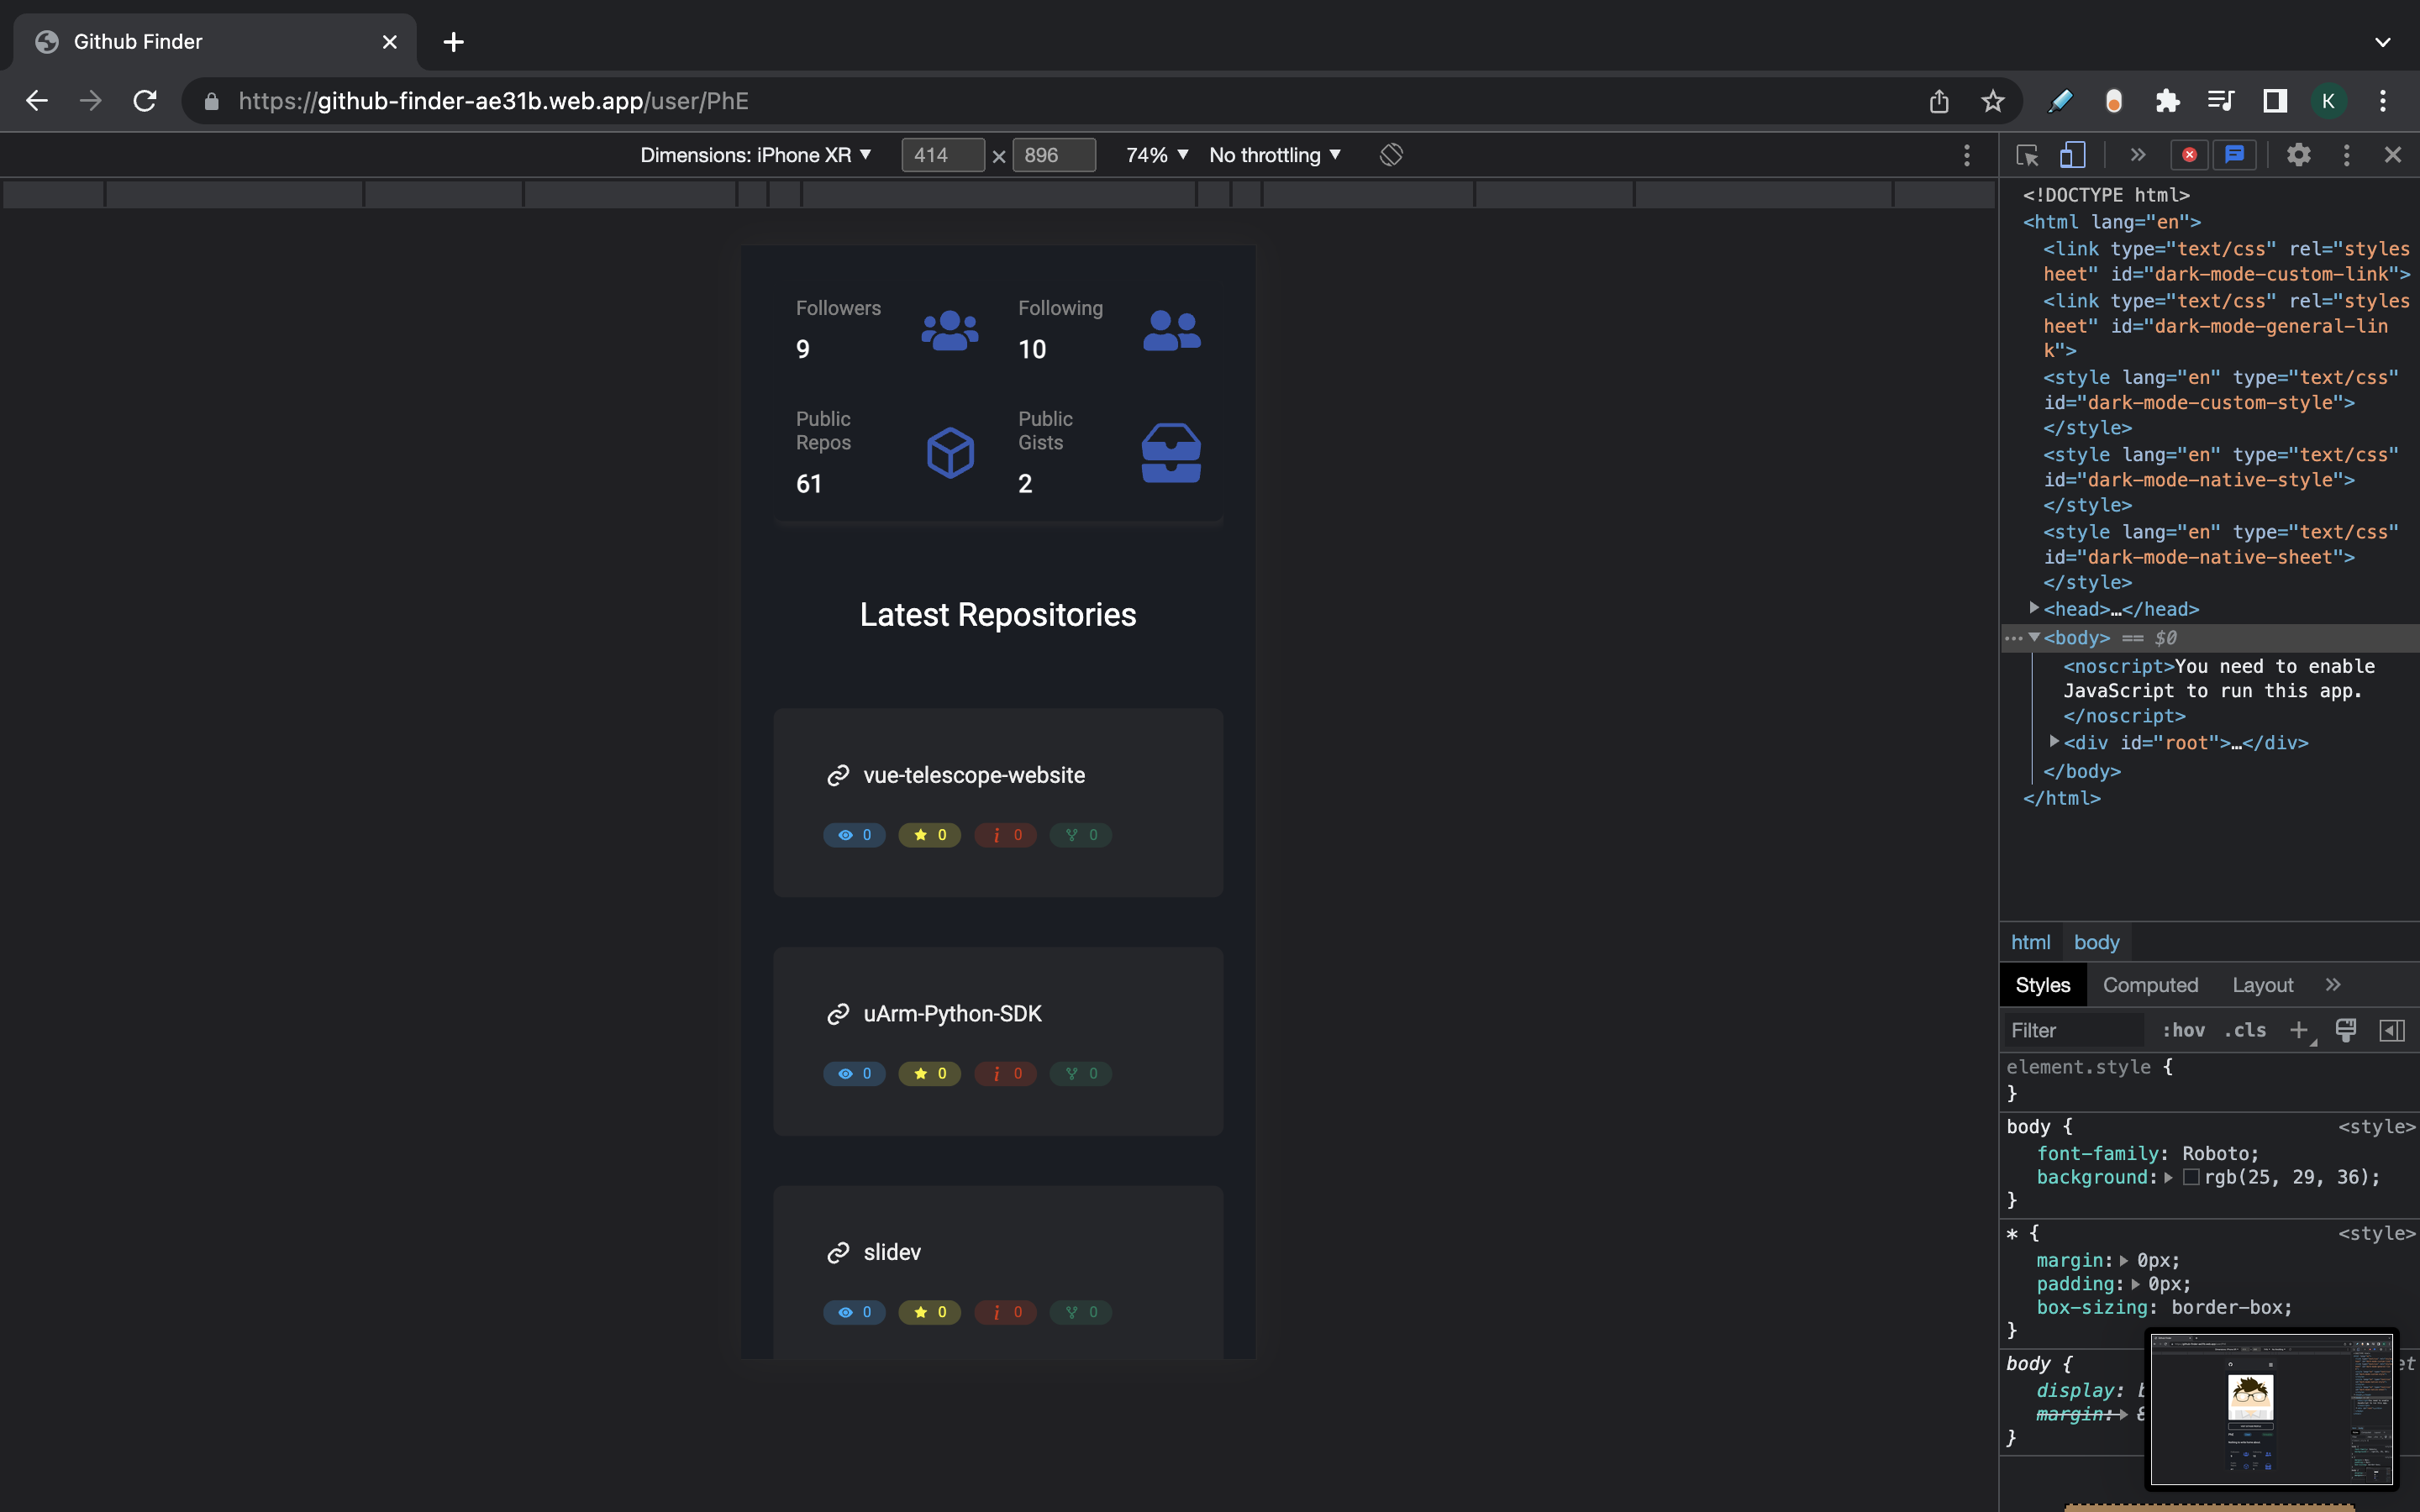The height and width of the screenshot is (1512, 2420).
Task: Switch to the Layout tab
Action: point(2262,985)
